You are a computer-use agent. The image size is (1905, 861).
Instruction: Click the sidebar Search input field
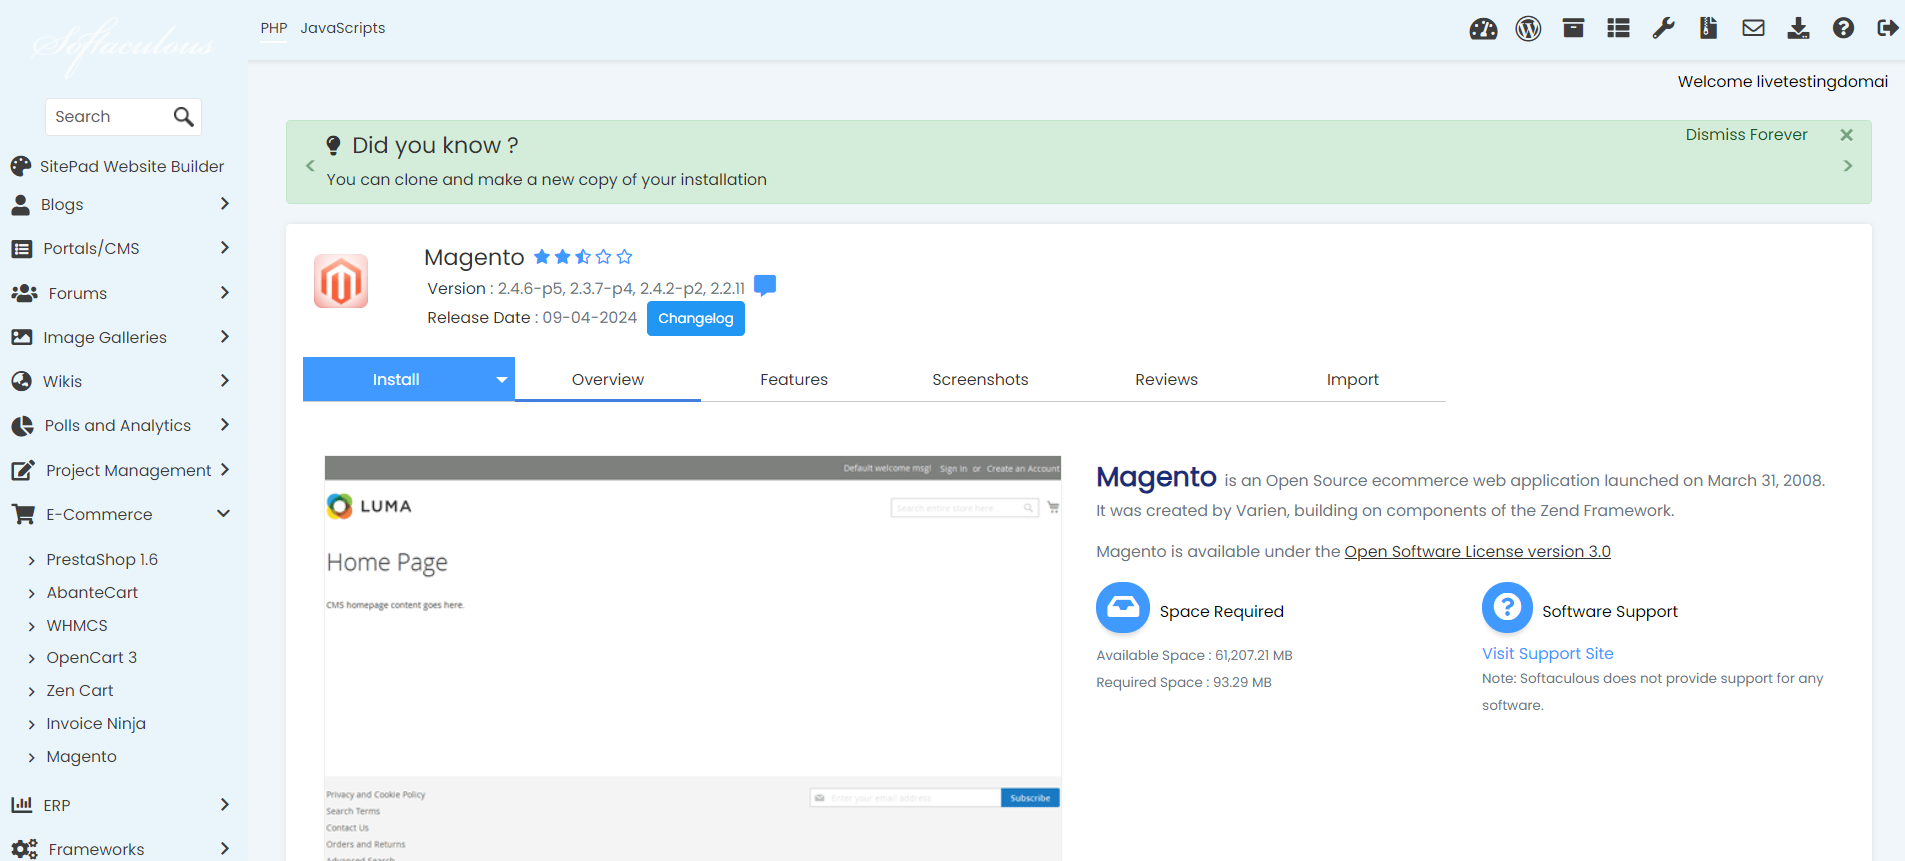pyautogui.click(x=108, y=117)
